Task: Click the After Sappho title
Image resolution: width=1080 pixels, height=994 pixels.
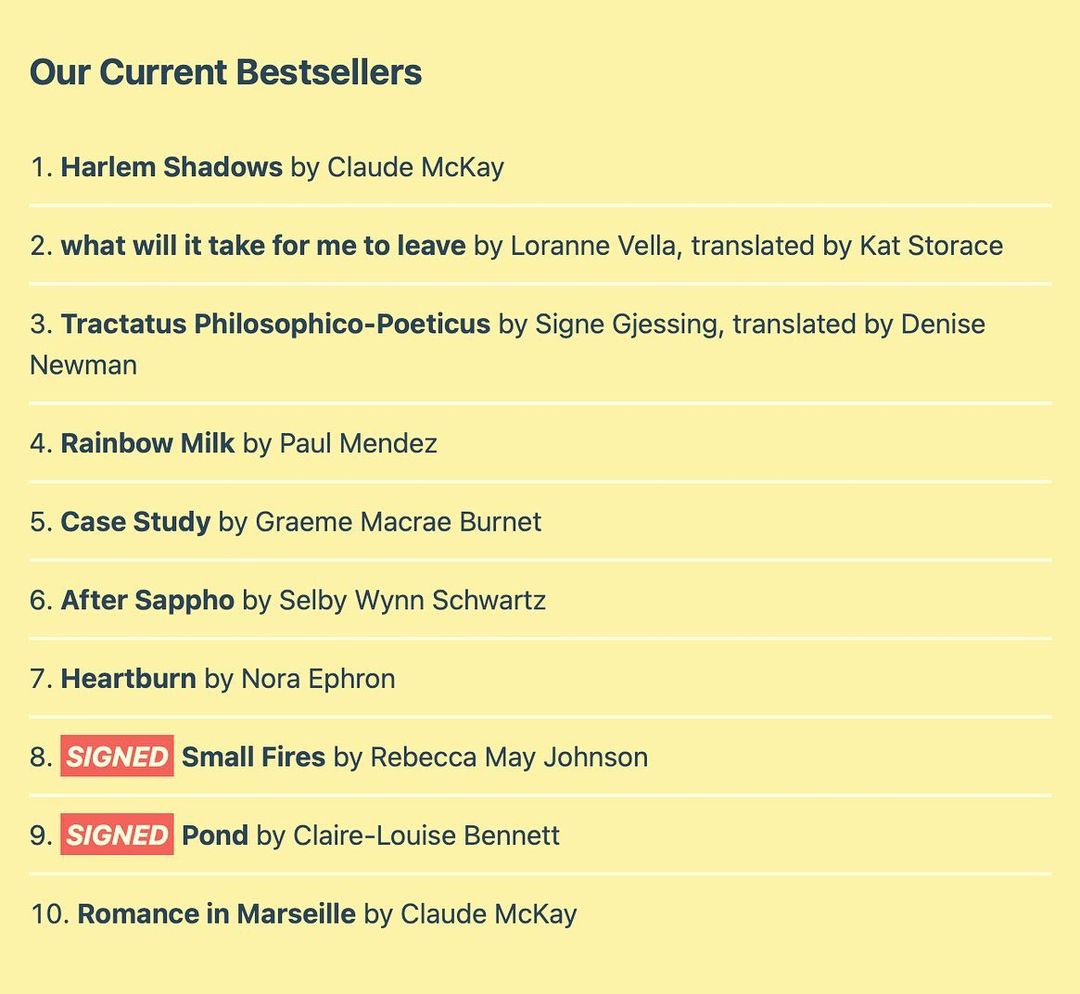Action: coord(147,600)
